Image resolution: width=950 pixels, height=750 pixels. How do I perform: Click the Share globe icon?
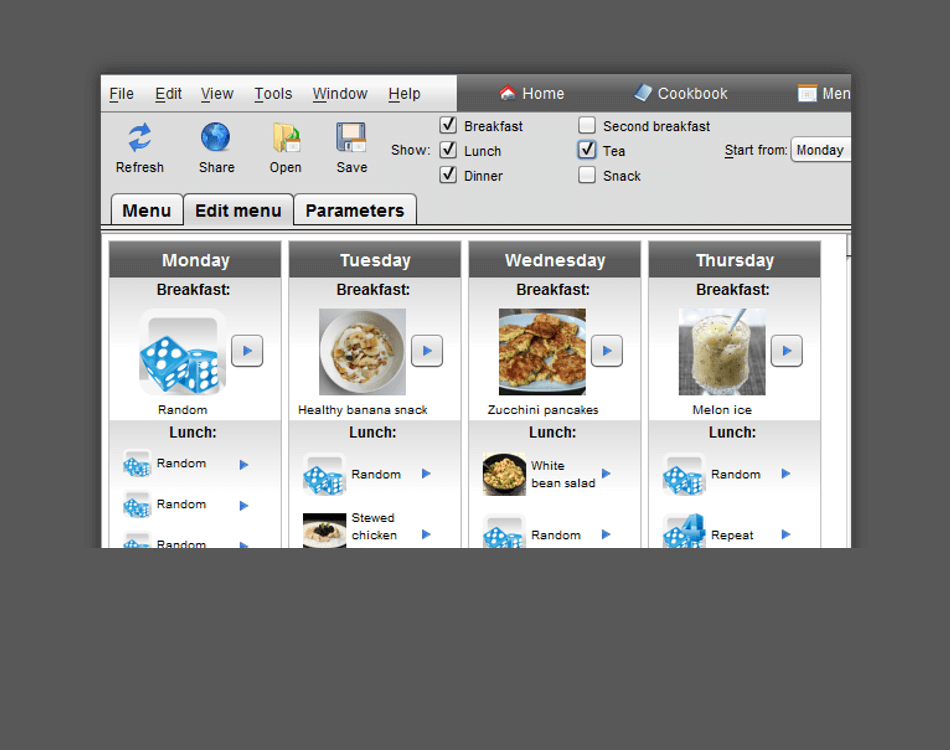216,138
